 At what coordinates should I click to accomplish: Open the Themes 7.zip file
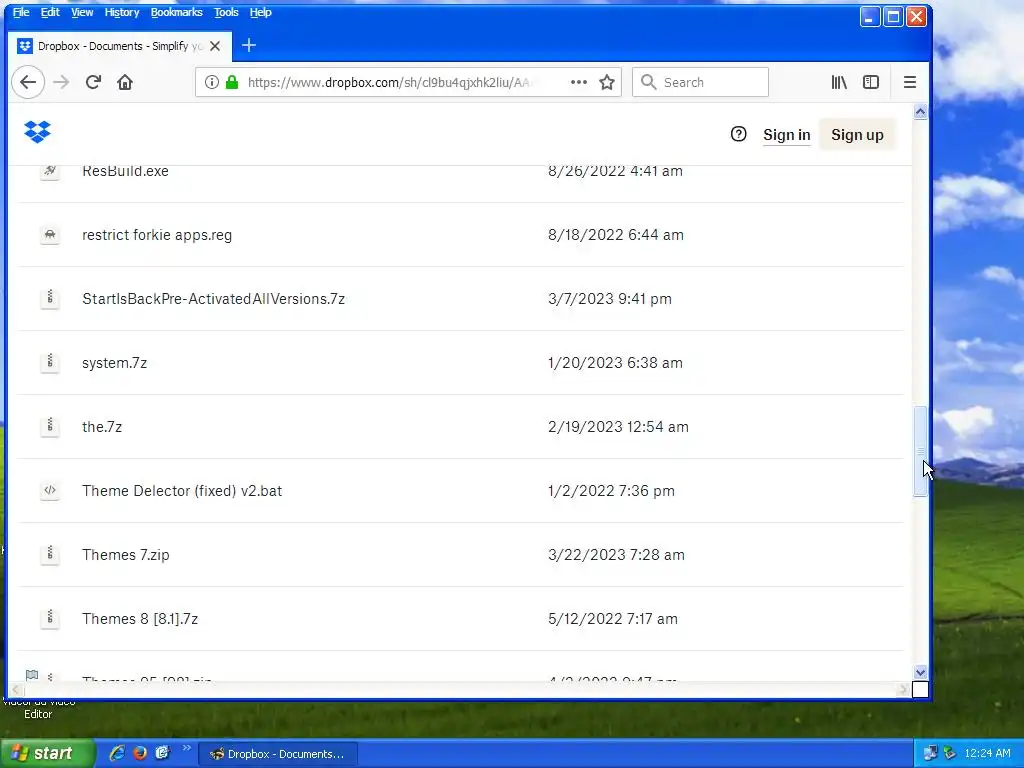point(125,555)
